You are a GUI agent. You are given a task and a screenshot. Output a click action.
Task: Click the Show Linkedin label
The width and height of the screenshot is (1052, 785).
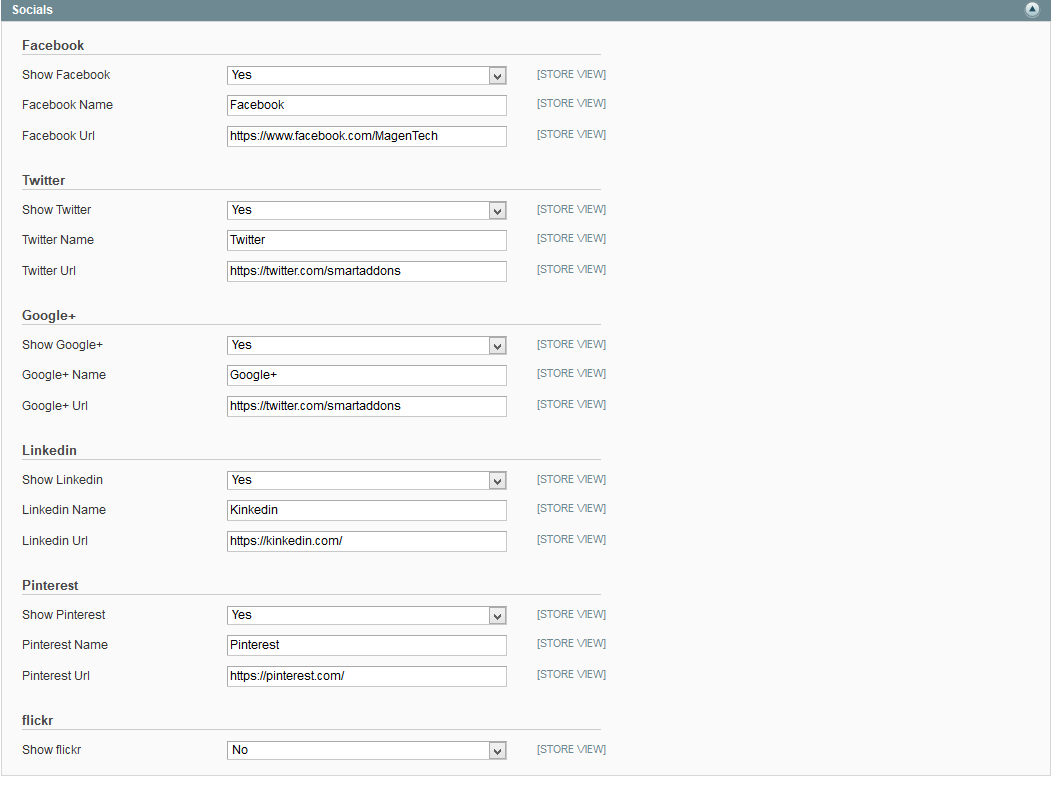(62, 479)
